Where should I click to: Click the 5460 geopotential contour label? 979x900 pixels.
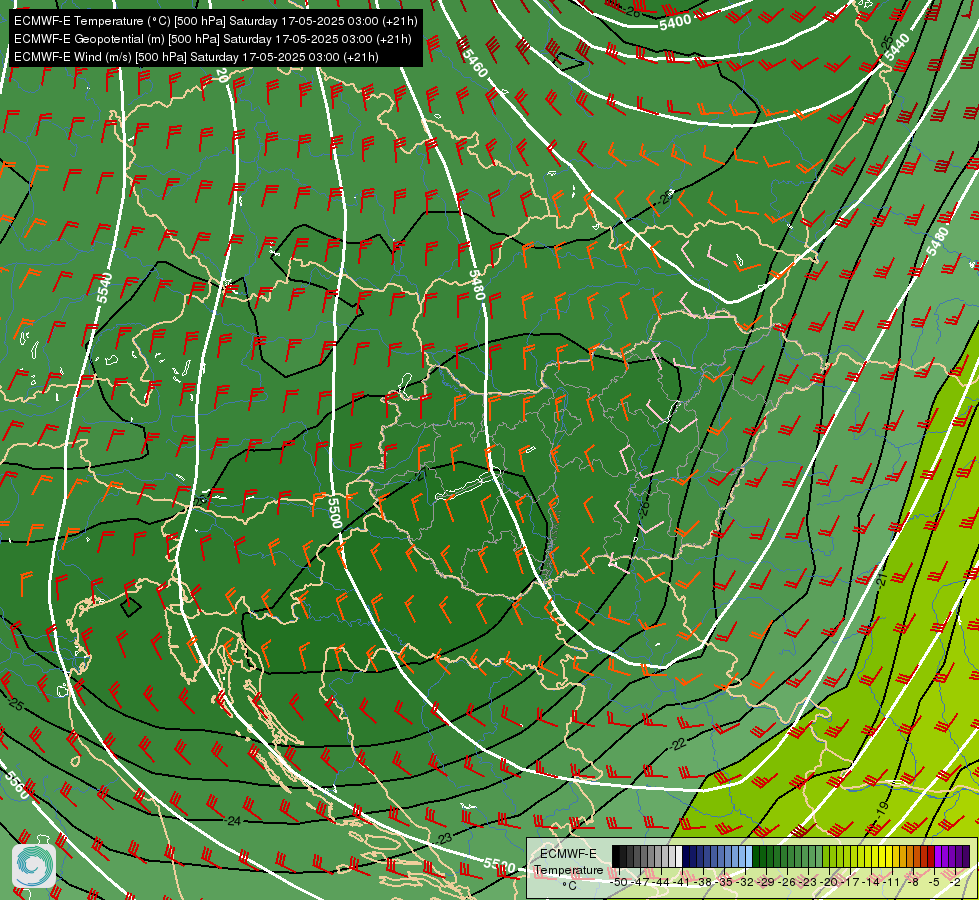475,62
